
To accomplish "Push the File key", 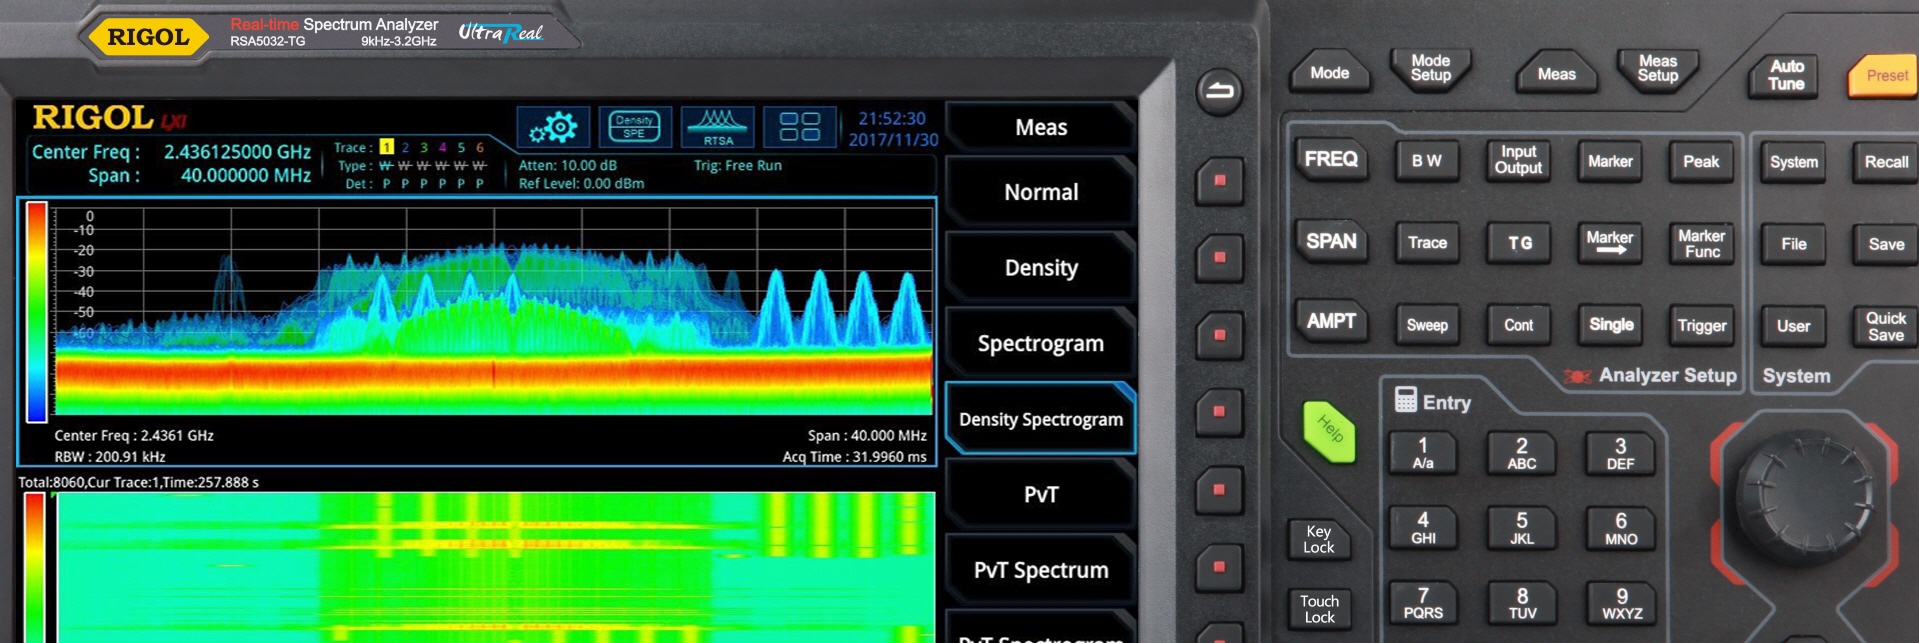I will (1793, 244).
